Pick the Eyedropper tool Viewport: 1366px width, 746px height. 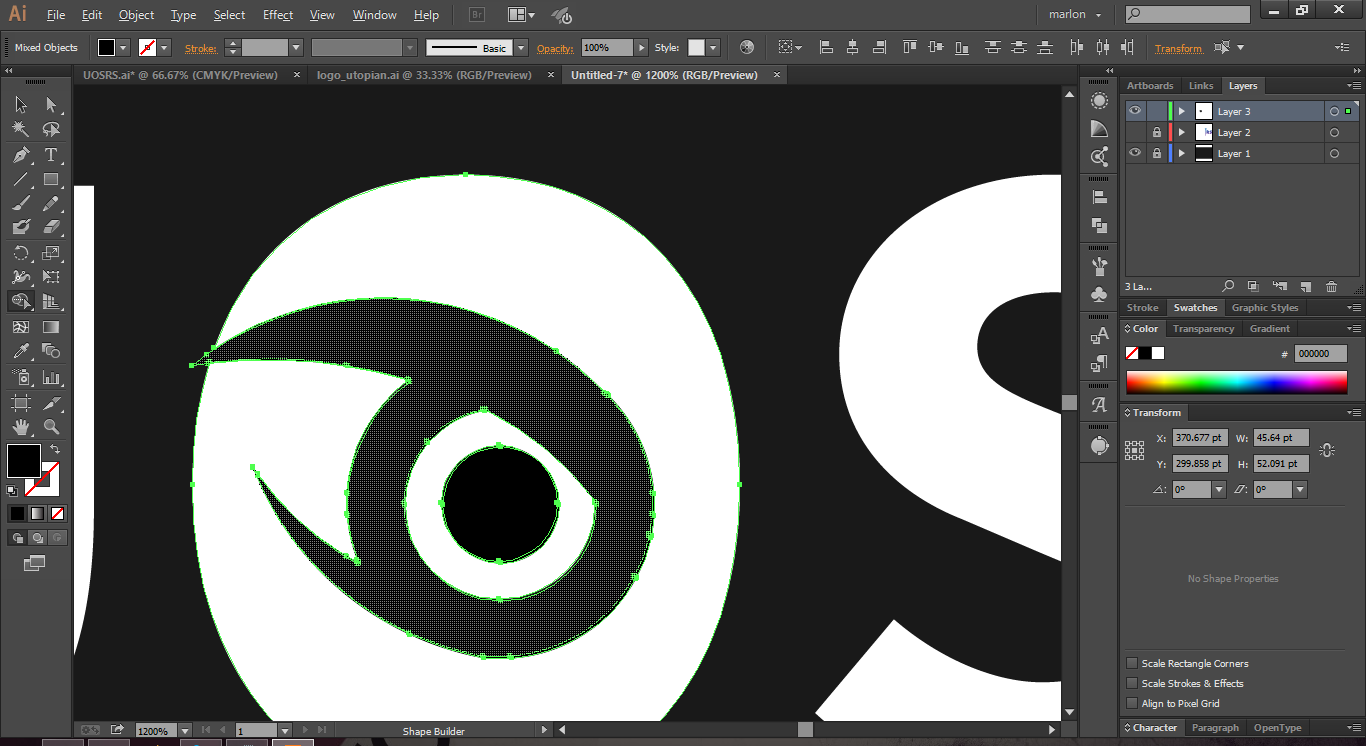point(21,351)
